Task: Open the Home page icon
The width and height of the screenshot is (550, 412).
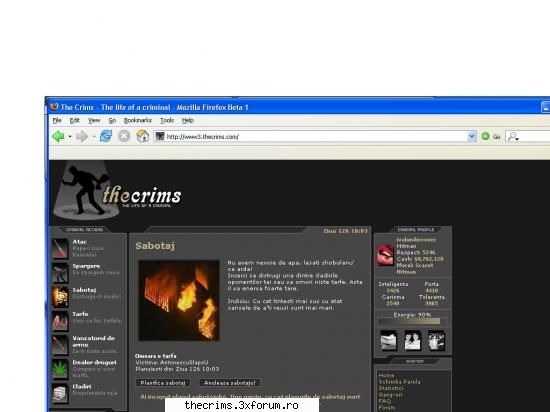Action: [x=142, y=136]
